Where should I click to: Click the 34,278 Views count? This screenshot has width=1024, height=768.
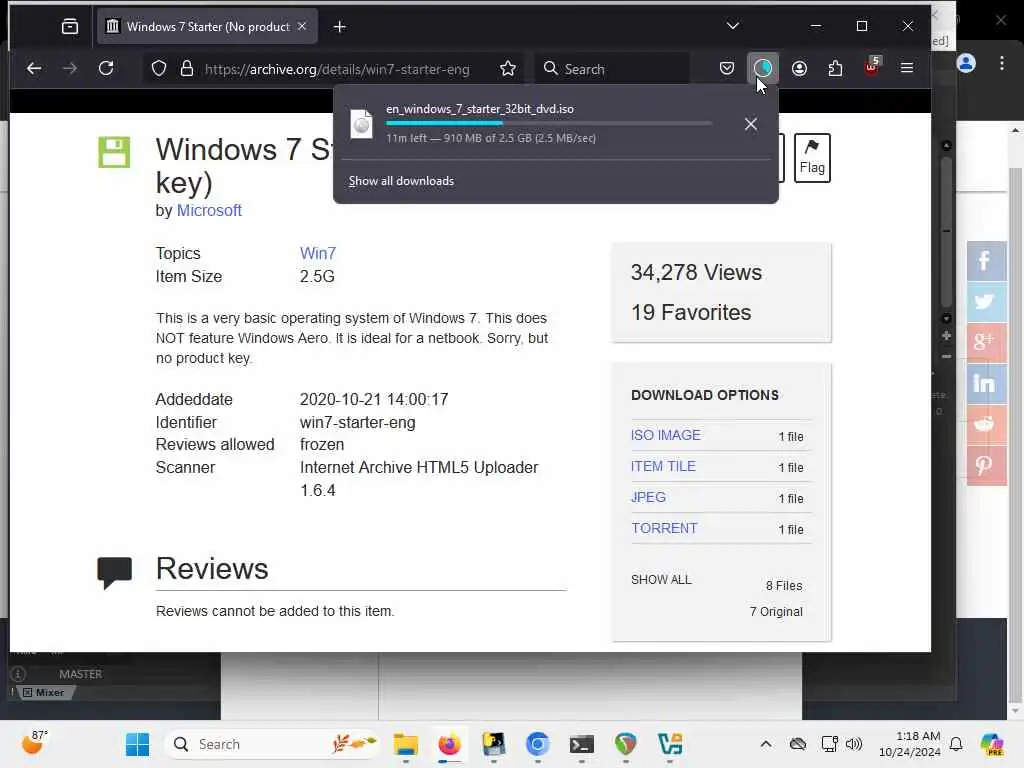(x=696, y=272)
